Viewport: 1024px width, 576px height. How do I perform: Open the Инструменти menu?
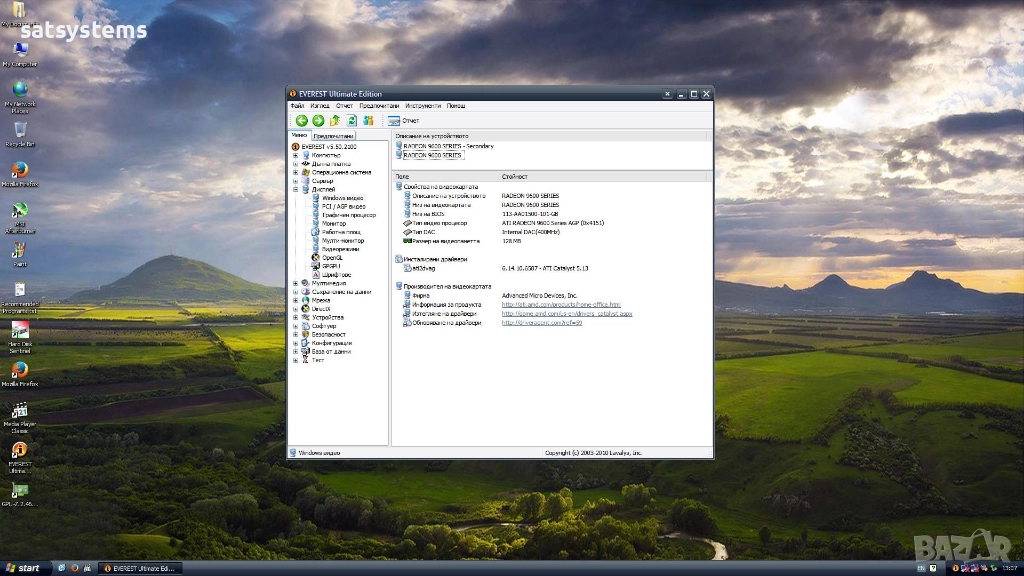(423, 105)
